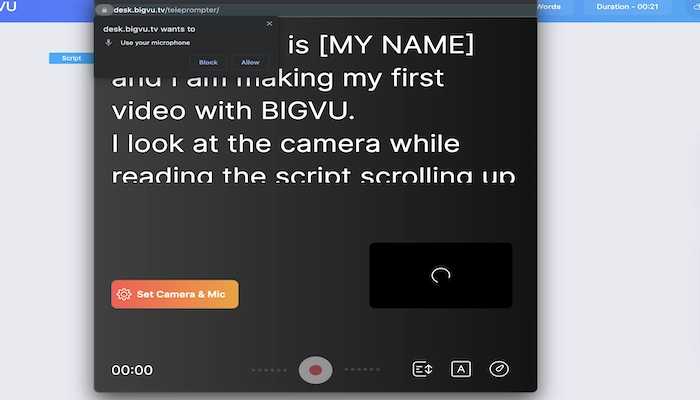Click the 00:00 recording timer
This screenshot has width=700, height=400.
tap(132, 370)
